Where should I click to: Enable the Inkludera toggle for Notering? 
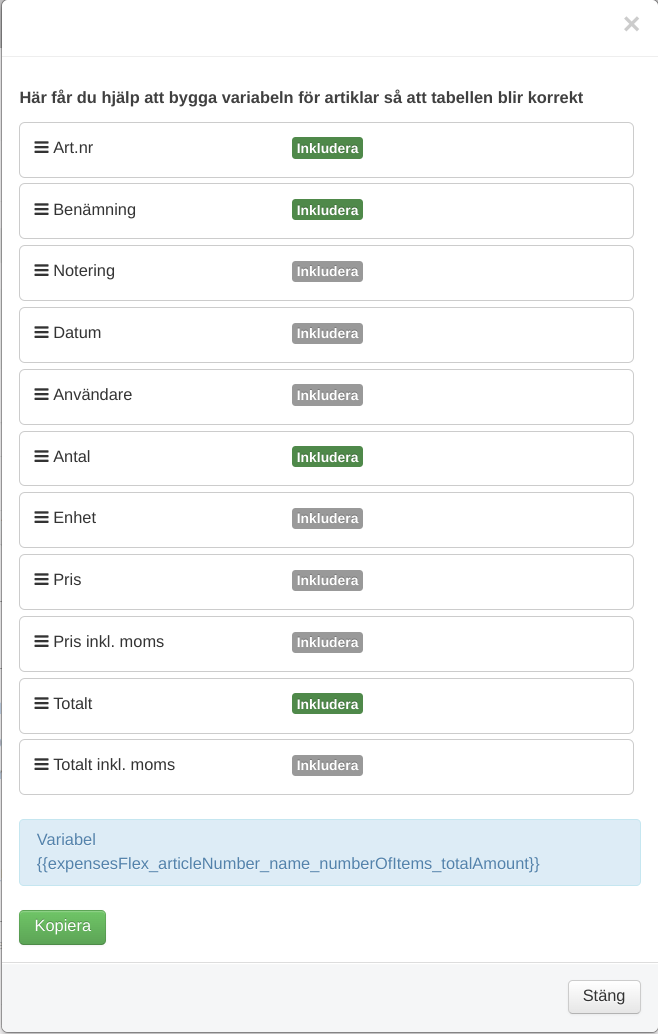[x=327, y=271]
